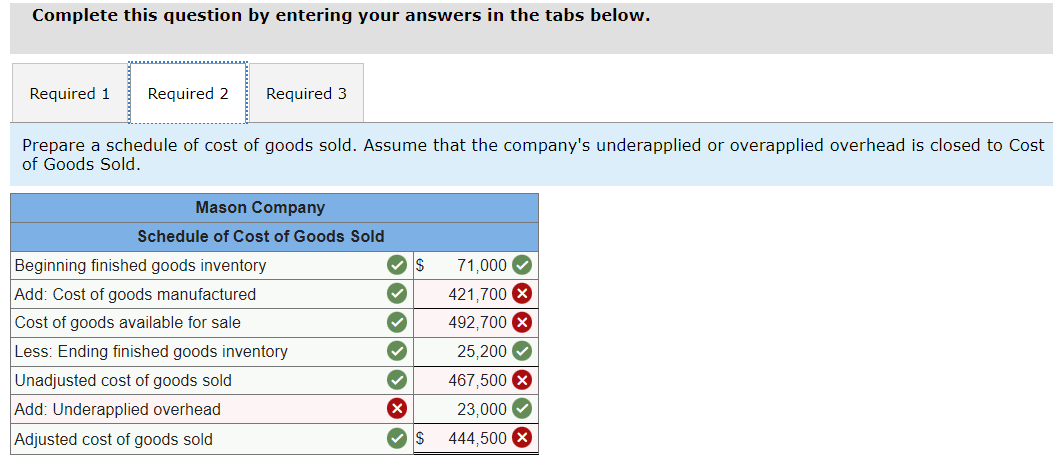
Task: Select the Unadjusted cost of goods sold label cell
Action: coord(198,381)
